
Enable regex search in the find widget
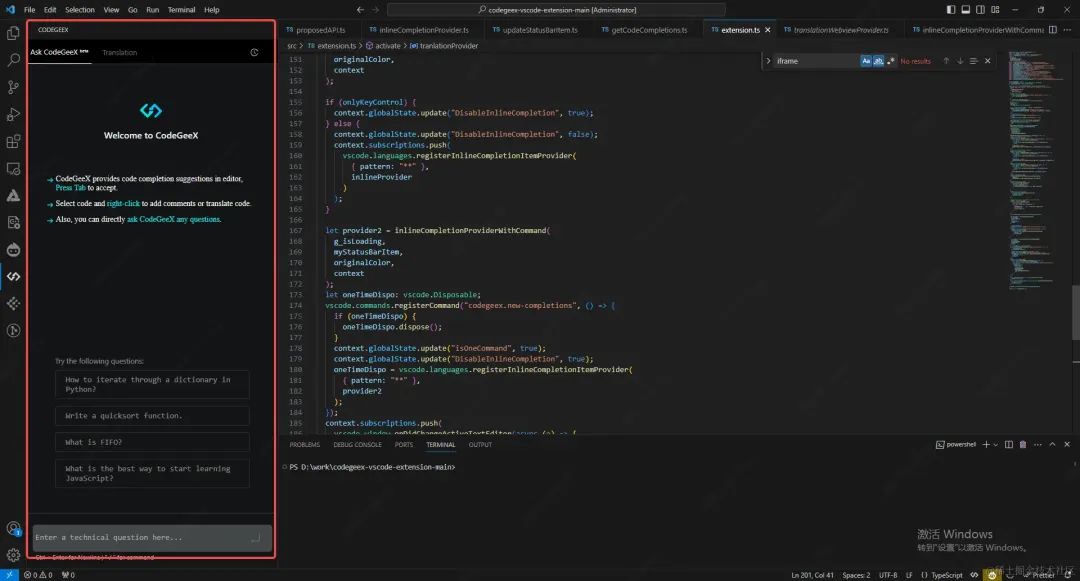click(892, 61)
